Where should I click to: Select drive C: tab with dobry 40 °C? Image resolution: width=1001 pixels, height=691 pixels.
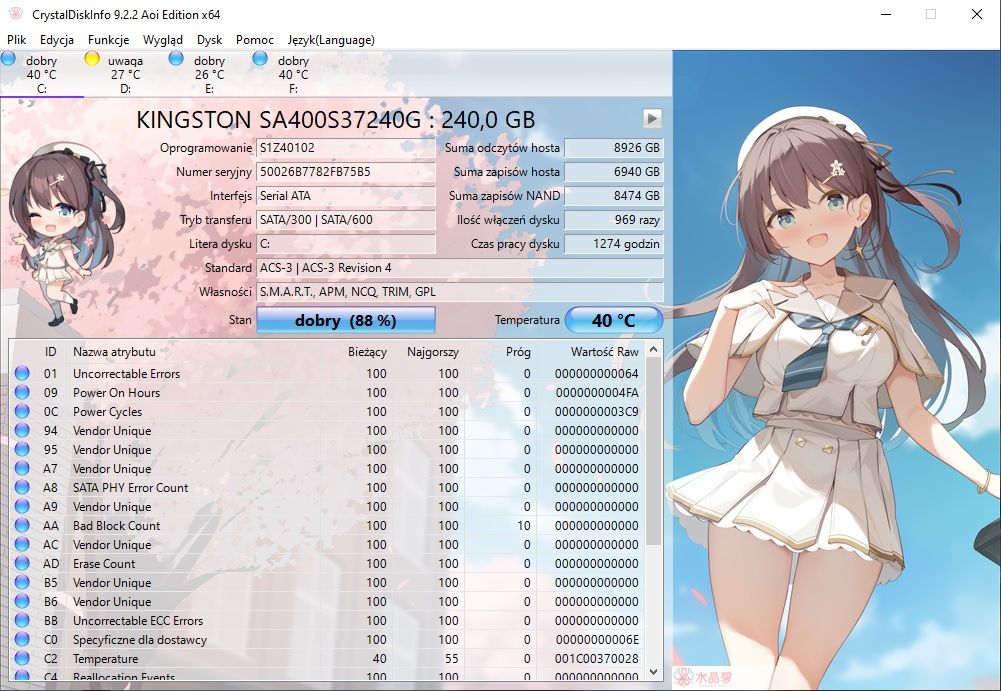click(x=41, y=74)
